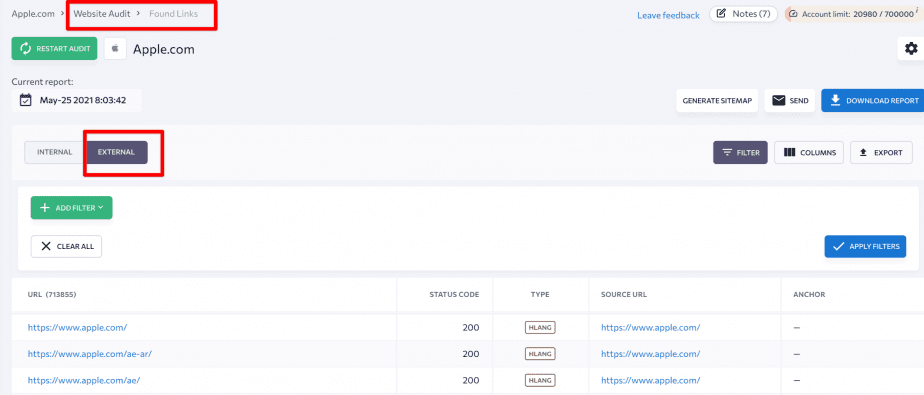Click the Source URL column header
The width and height of the screenshot is (924, 395).
point(625,294)
